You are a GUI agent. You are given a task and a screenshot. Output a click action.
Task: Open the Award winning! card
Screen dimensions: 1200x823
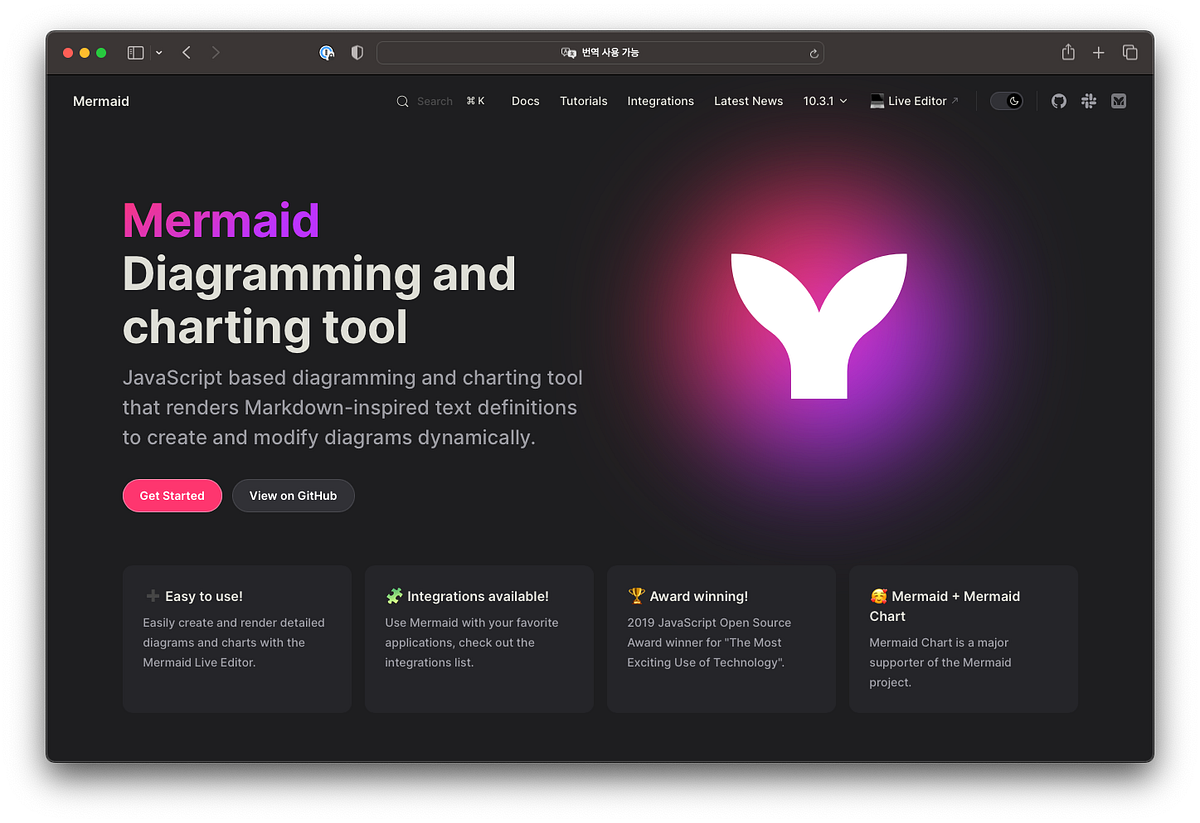coord(721,639)
